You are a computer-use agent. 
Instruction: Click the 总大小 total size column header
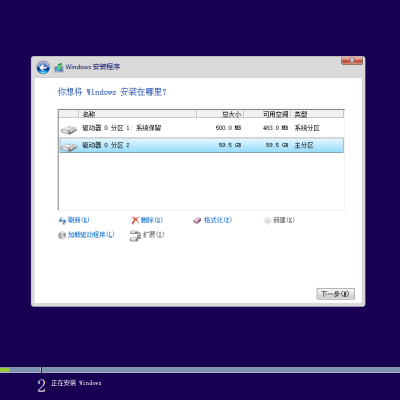220,114
